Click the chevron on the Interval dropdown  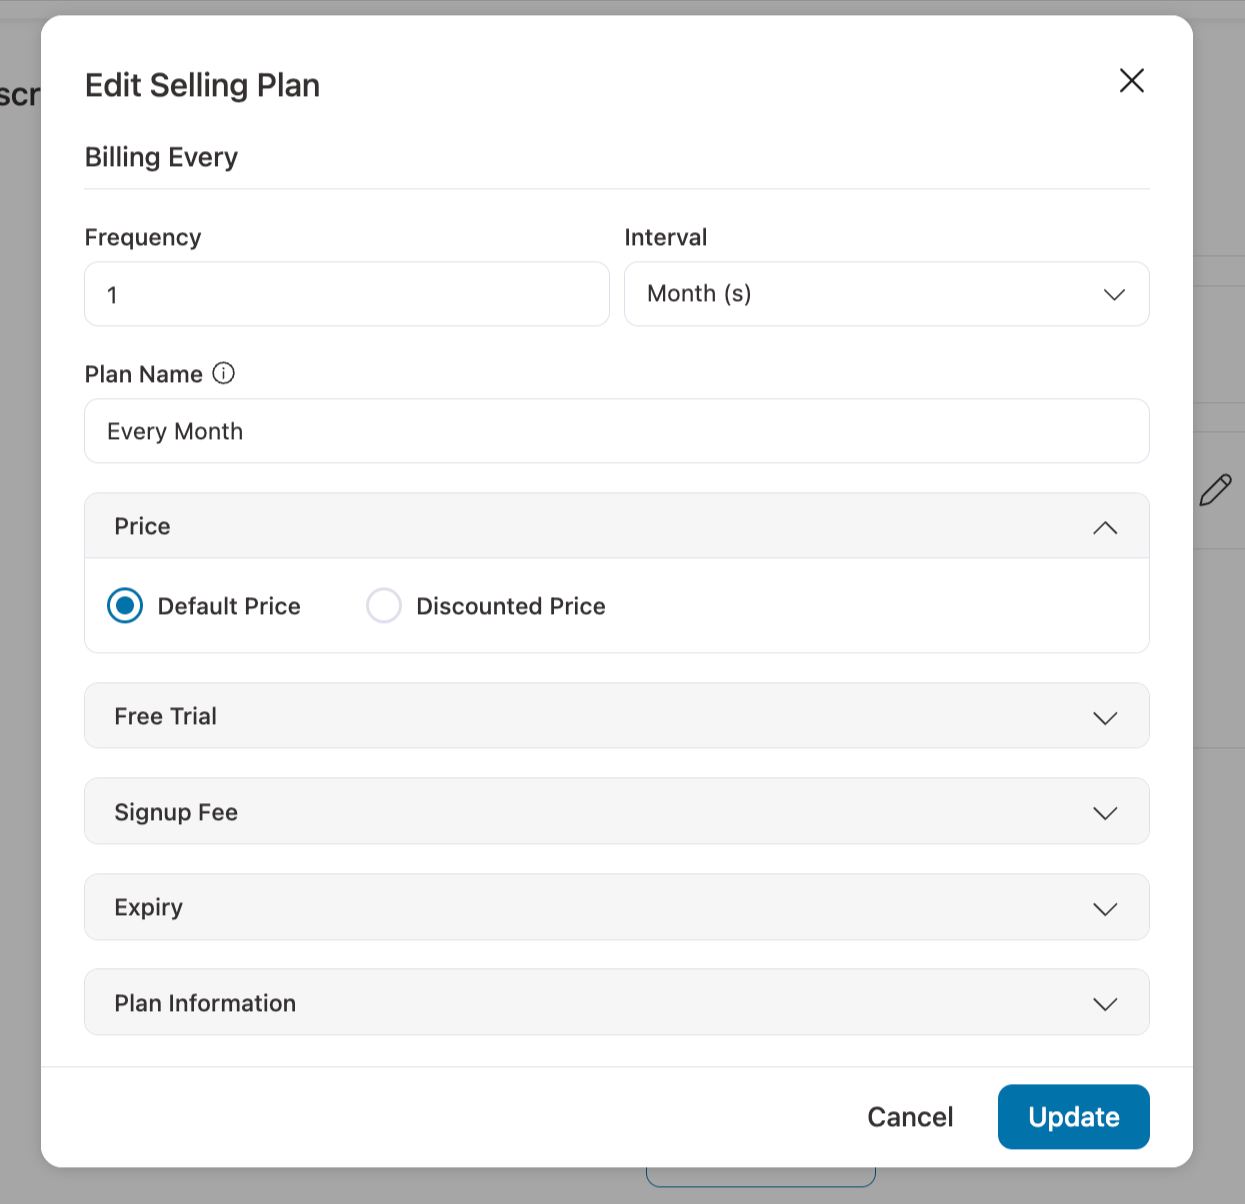point(1113,294)
